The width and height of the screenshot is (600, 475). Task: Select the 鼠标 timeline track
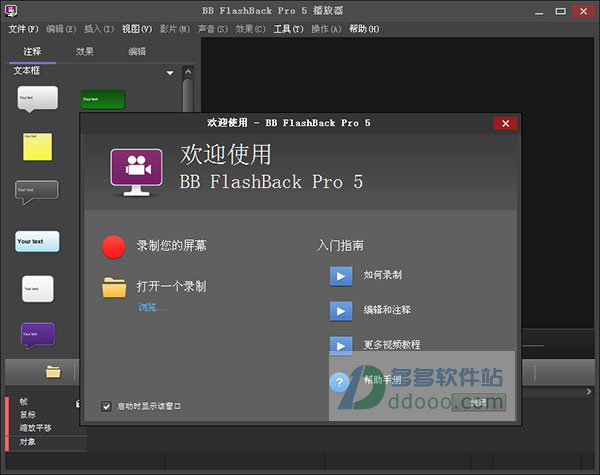(28, 415)
